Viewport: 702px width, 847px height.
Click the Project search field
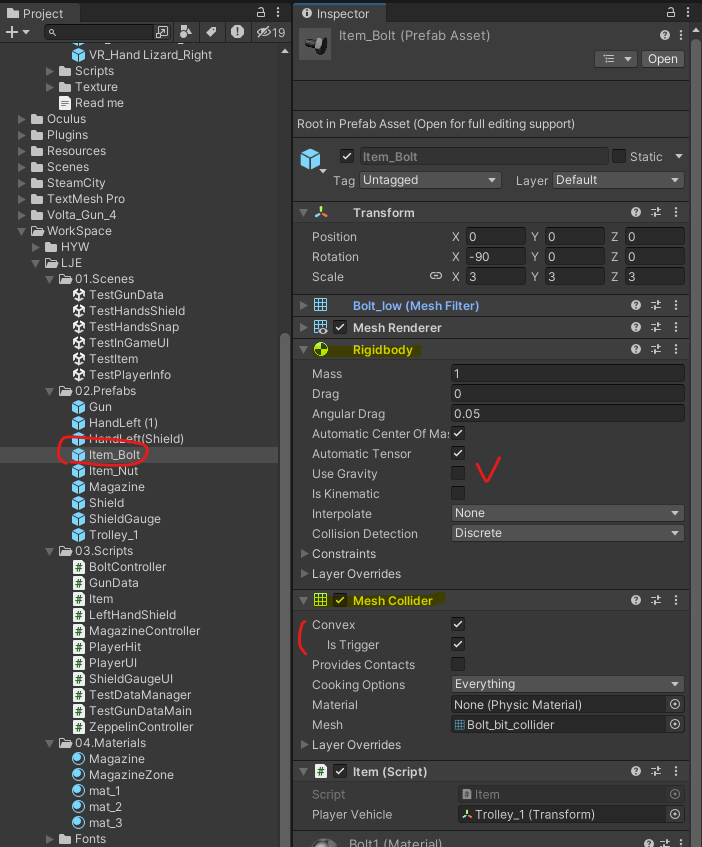coord(99,32)
